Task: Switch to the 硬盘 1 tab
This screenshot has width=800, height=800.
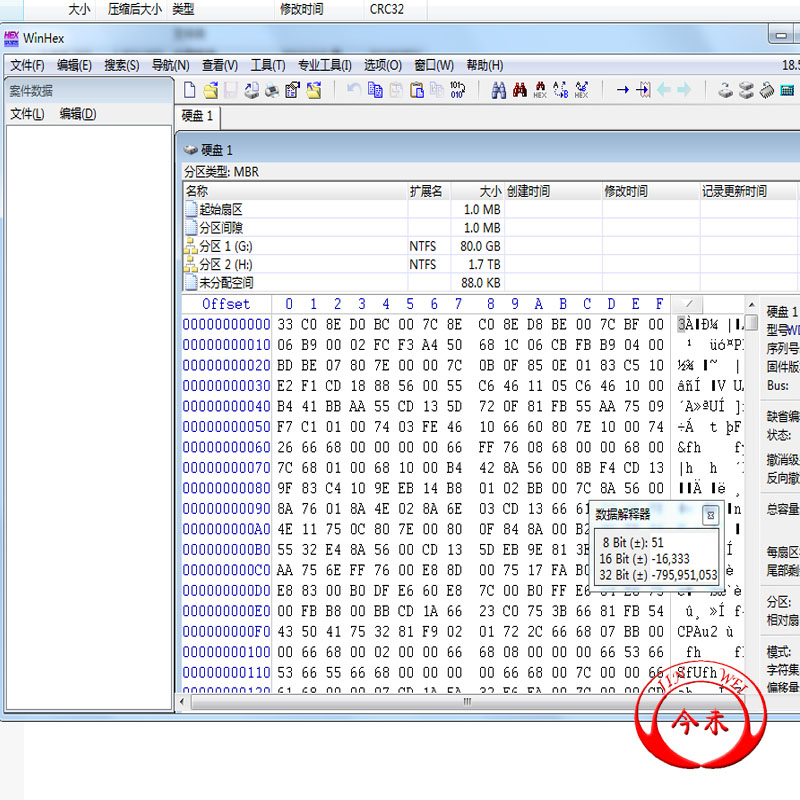Action: (197, 116)
